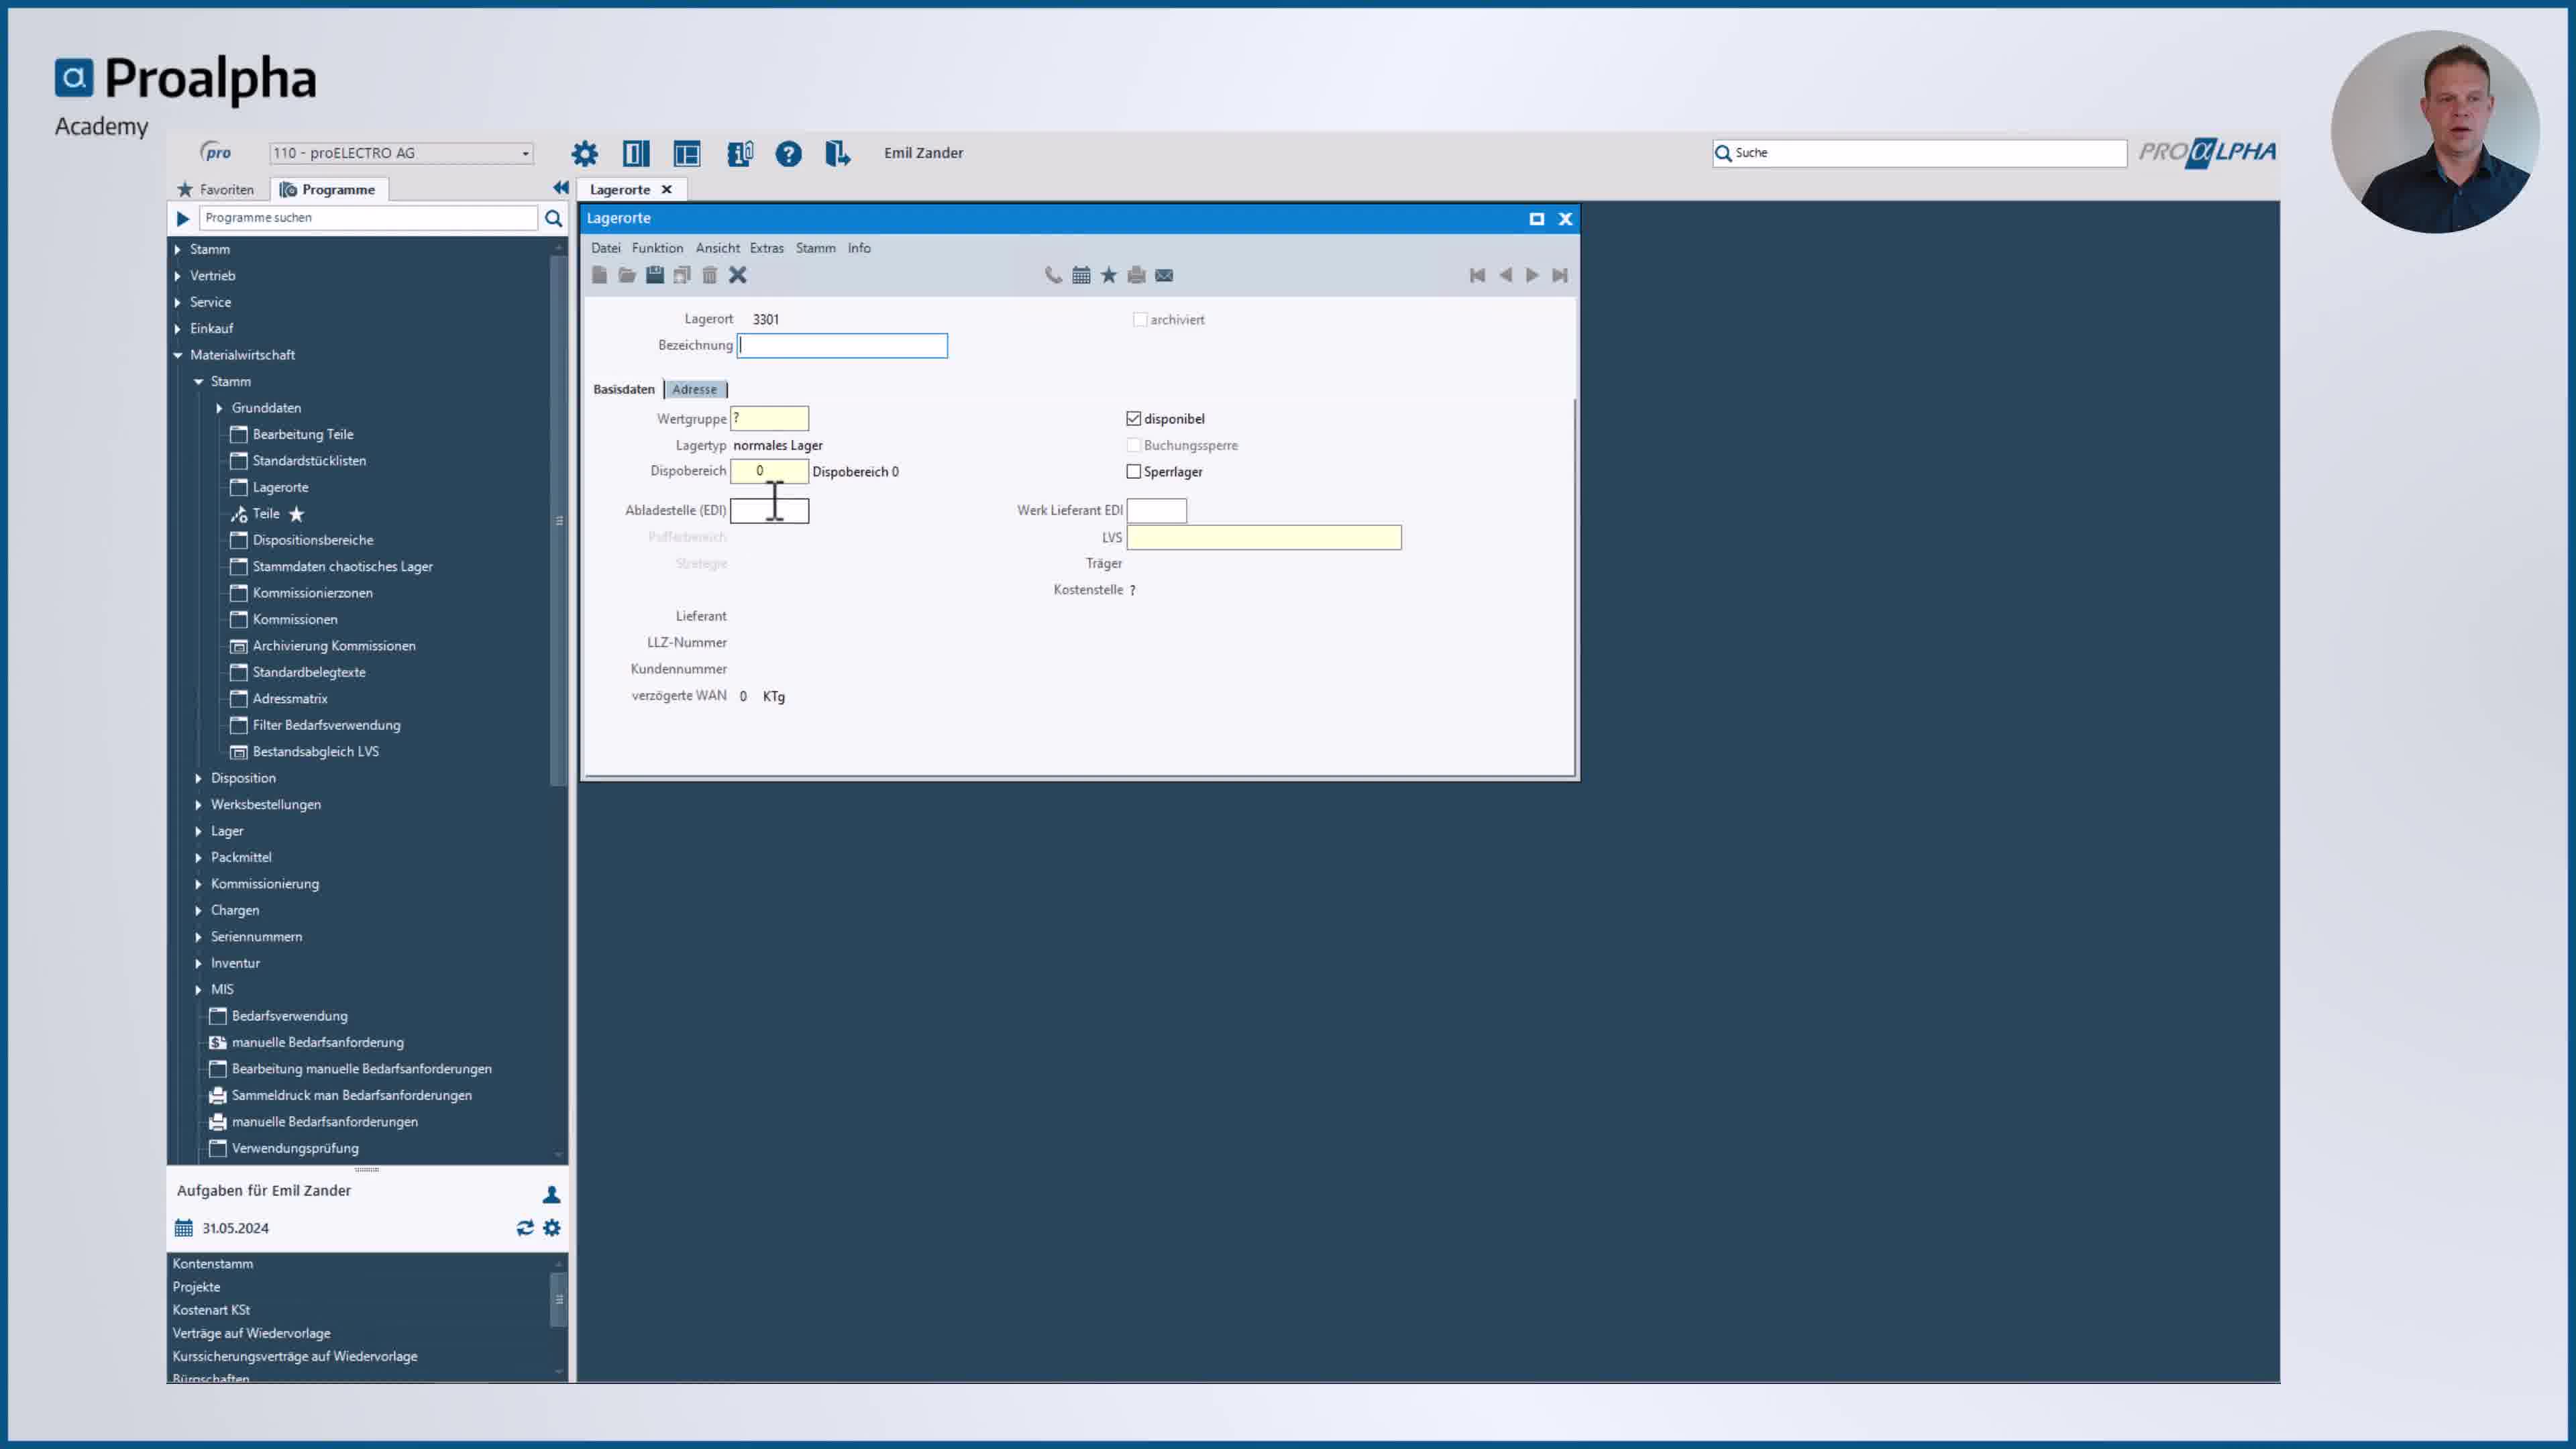
Task: Click the window layout icon in toolbar
Action: coord(687,153)
